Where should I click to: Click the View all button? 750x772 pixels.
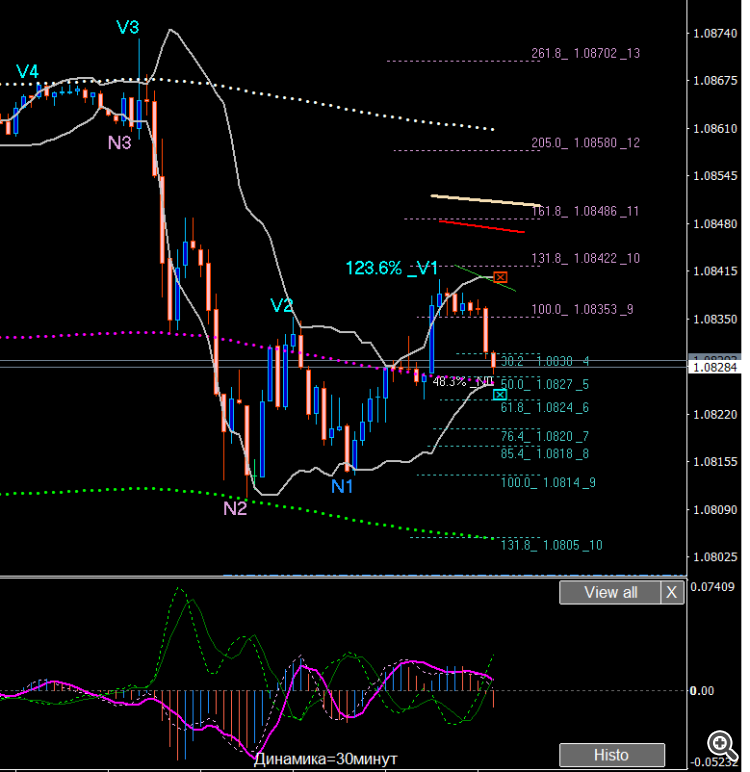pyautogui.click(x=610, y=592)
